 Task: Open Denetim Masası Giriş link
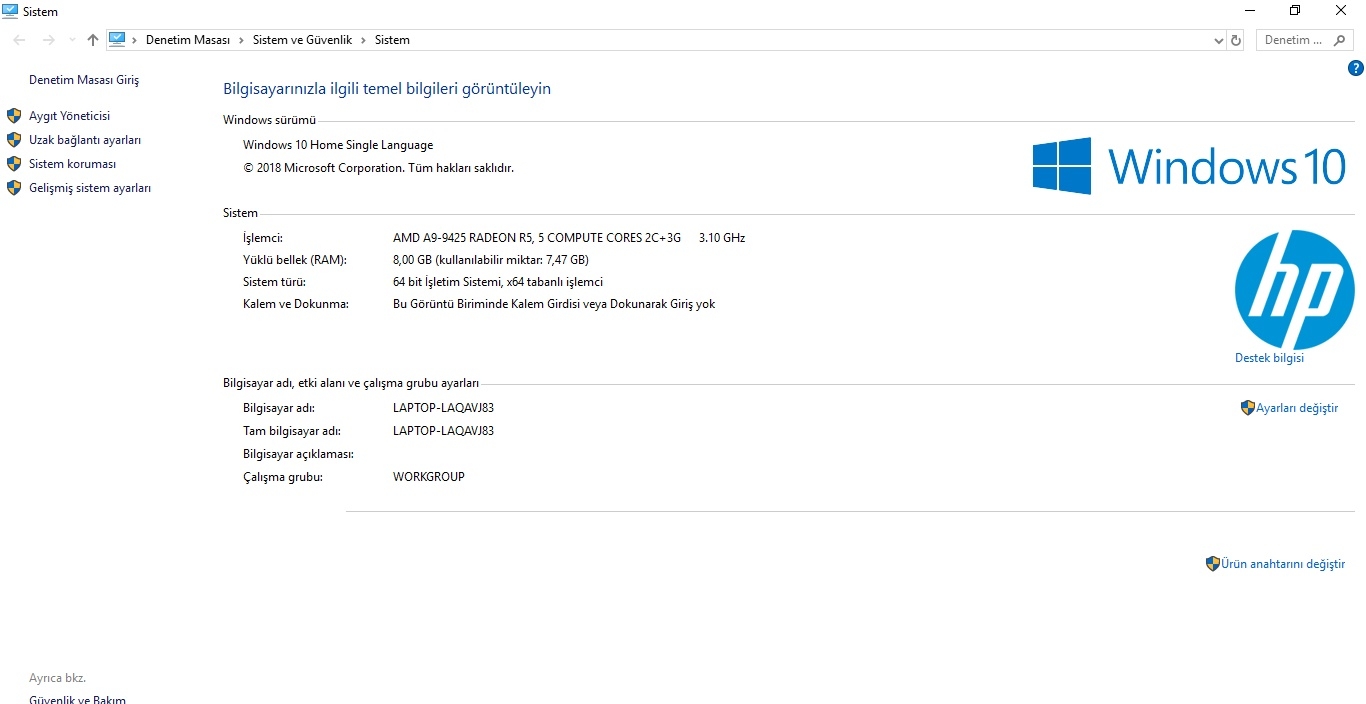[x=84, y=80]
